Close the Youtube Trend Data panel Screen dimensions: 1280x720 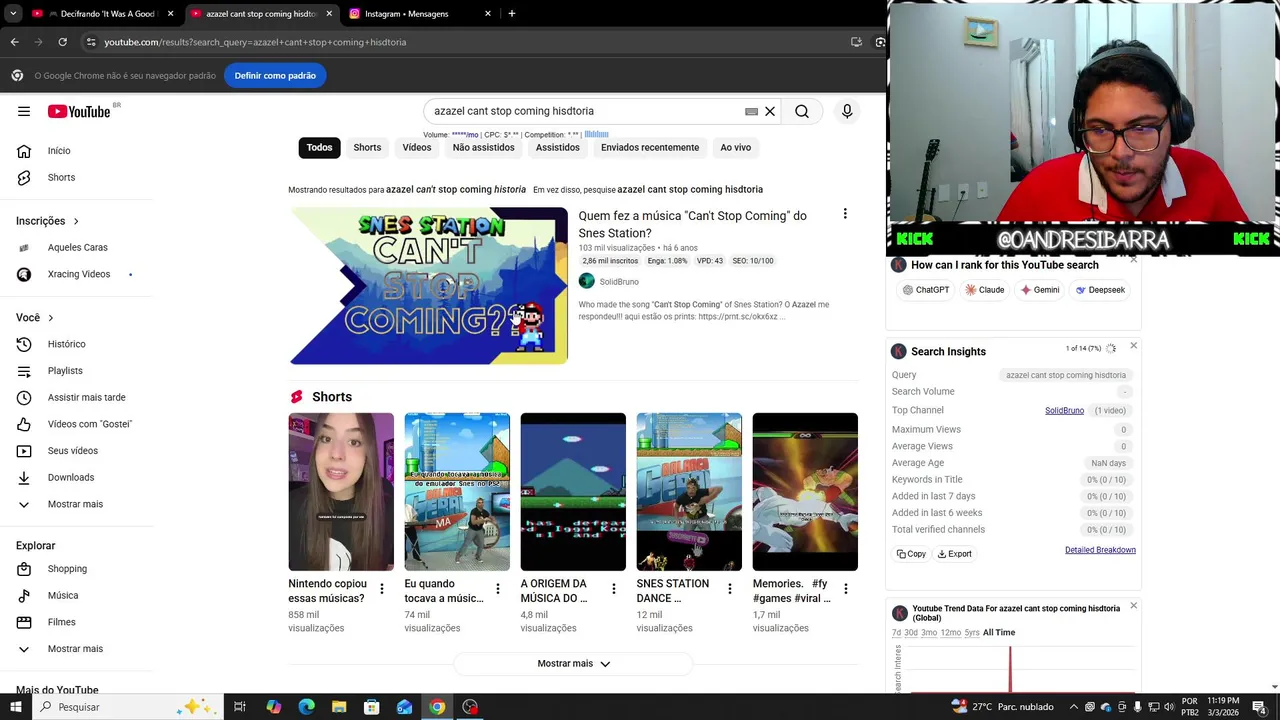click(1133, 606)
